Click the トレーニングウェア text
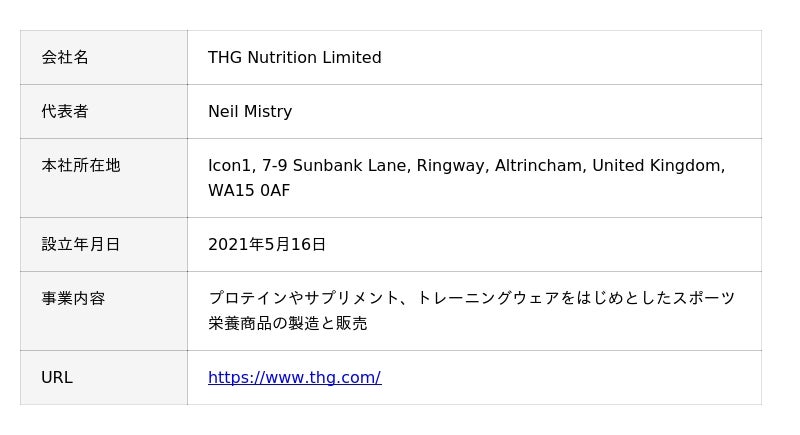Image resolution: width=800 pixels, height=435 pixels. coord(486,299)
